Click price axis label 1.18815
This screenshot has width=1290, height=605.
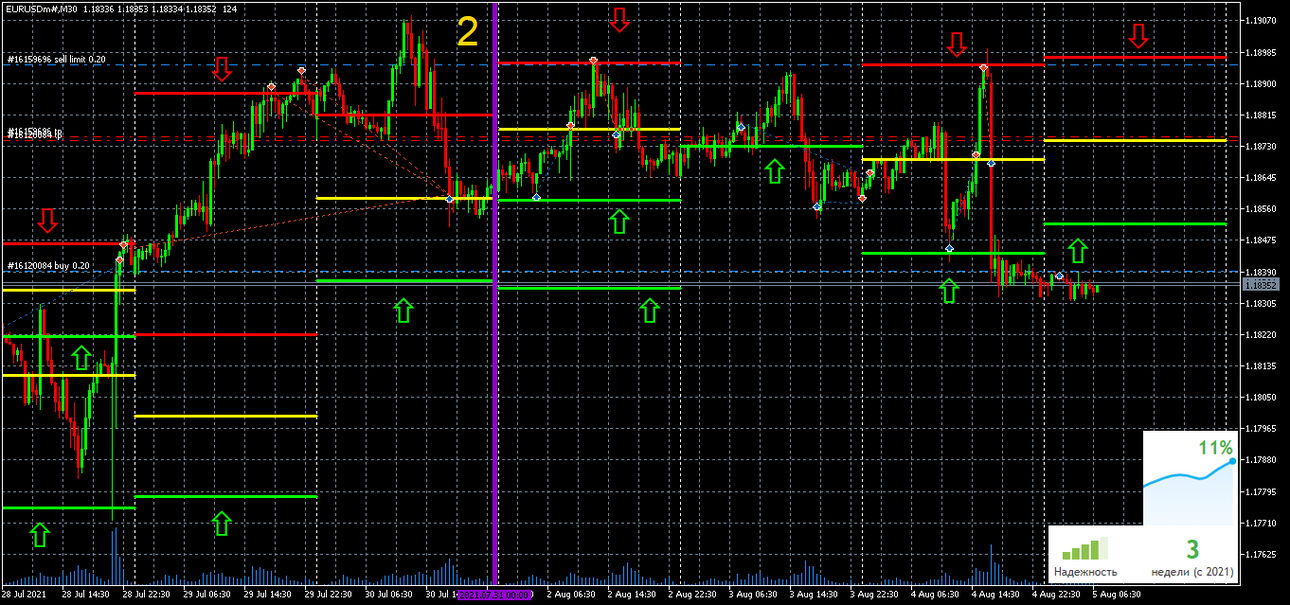[x=1260, y=115]
